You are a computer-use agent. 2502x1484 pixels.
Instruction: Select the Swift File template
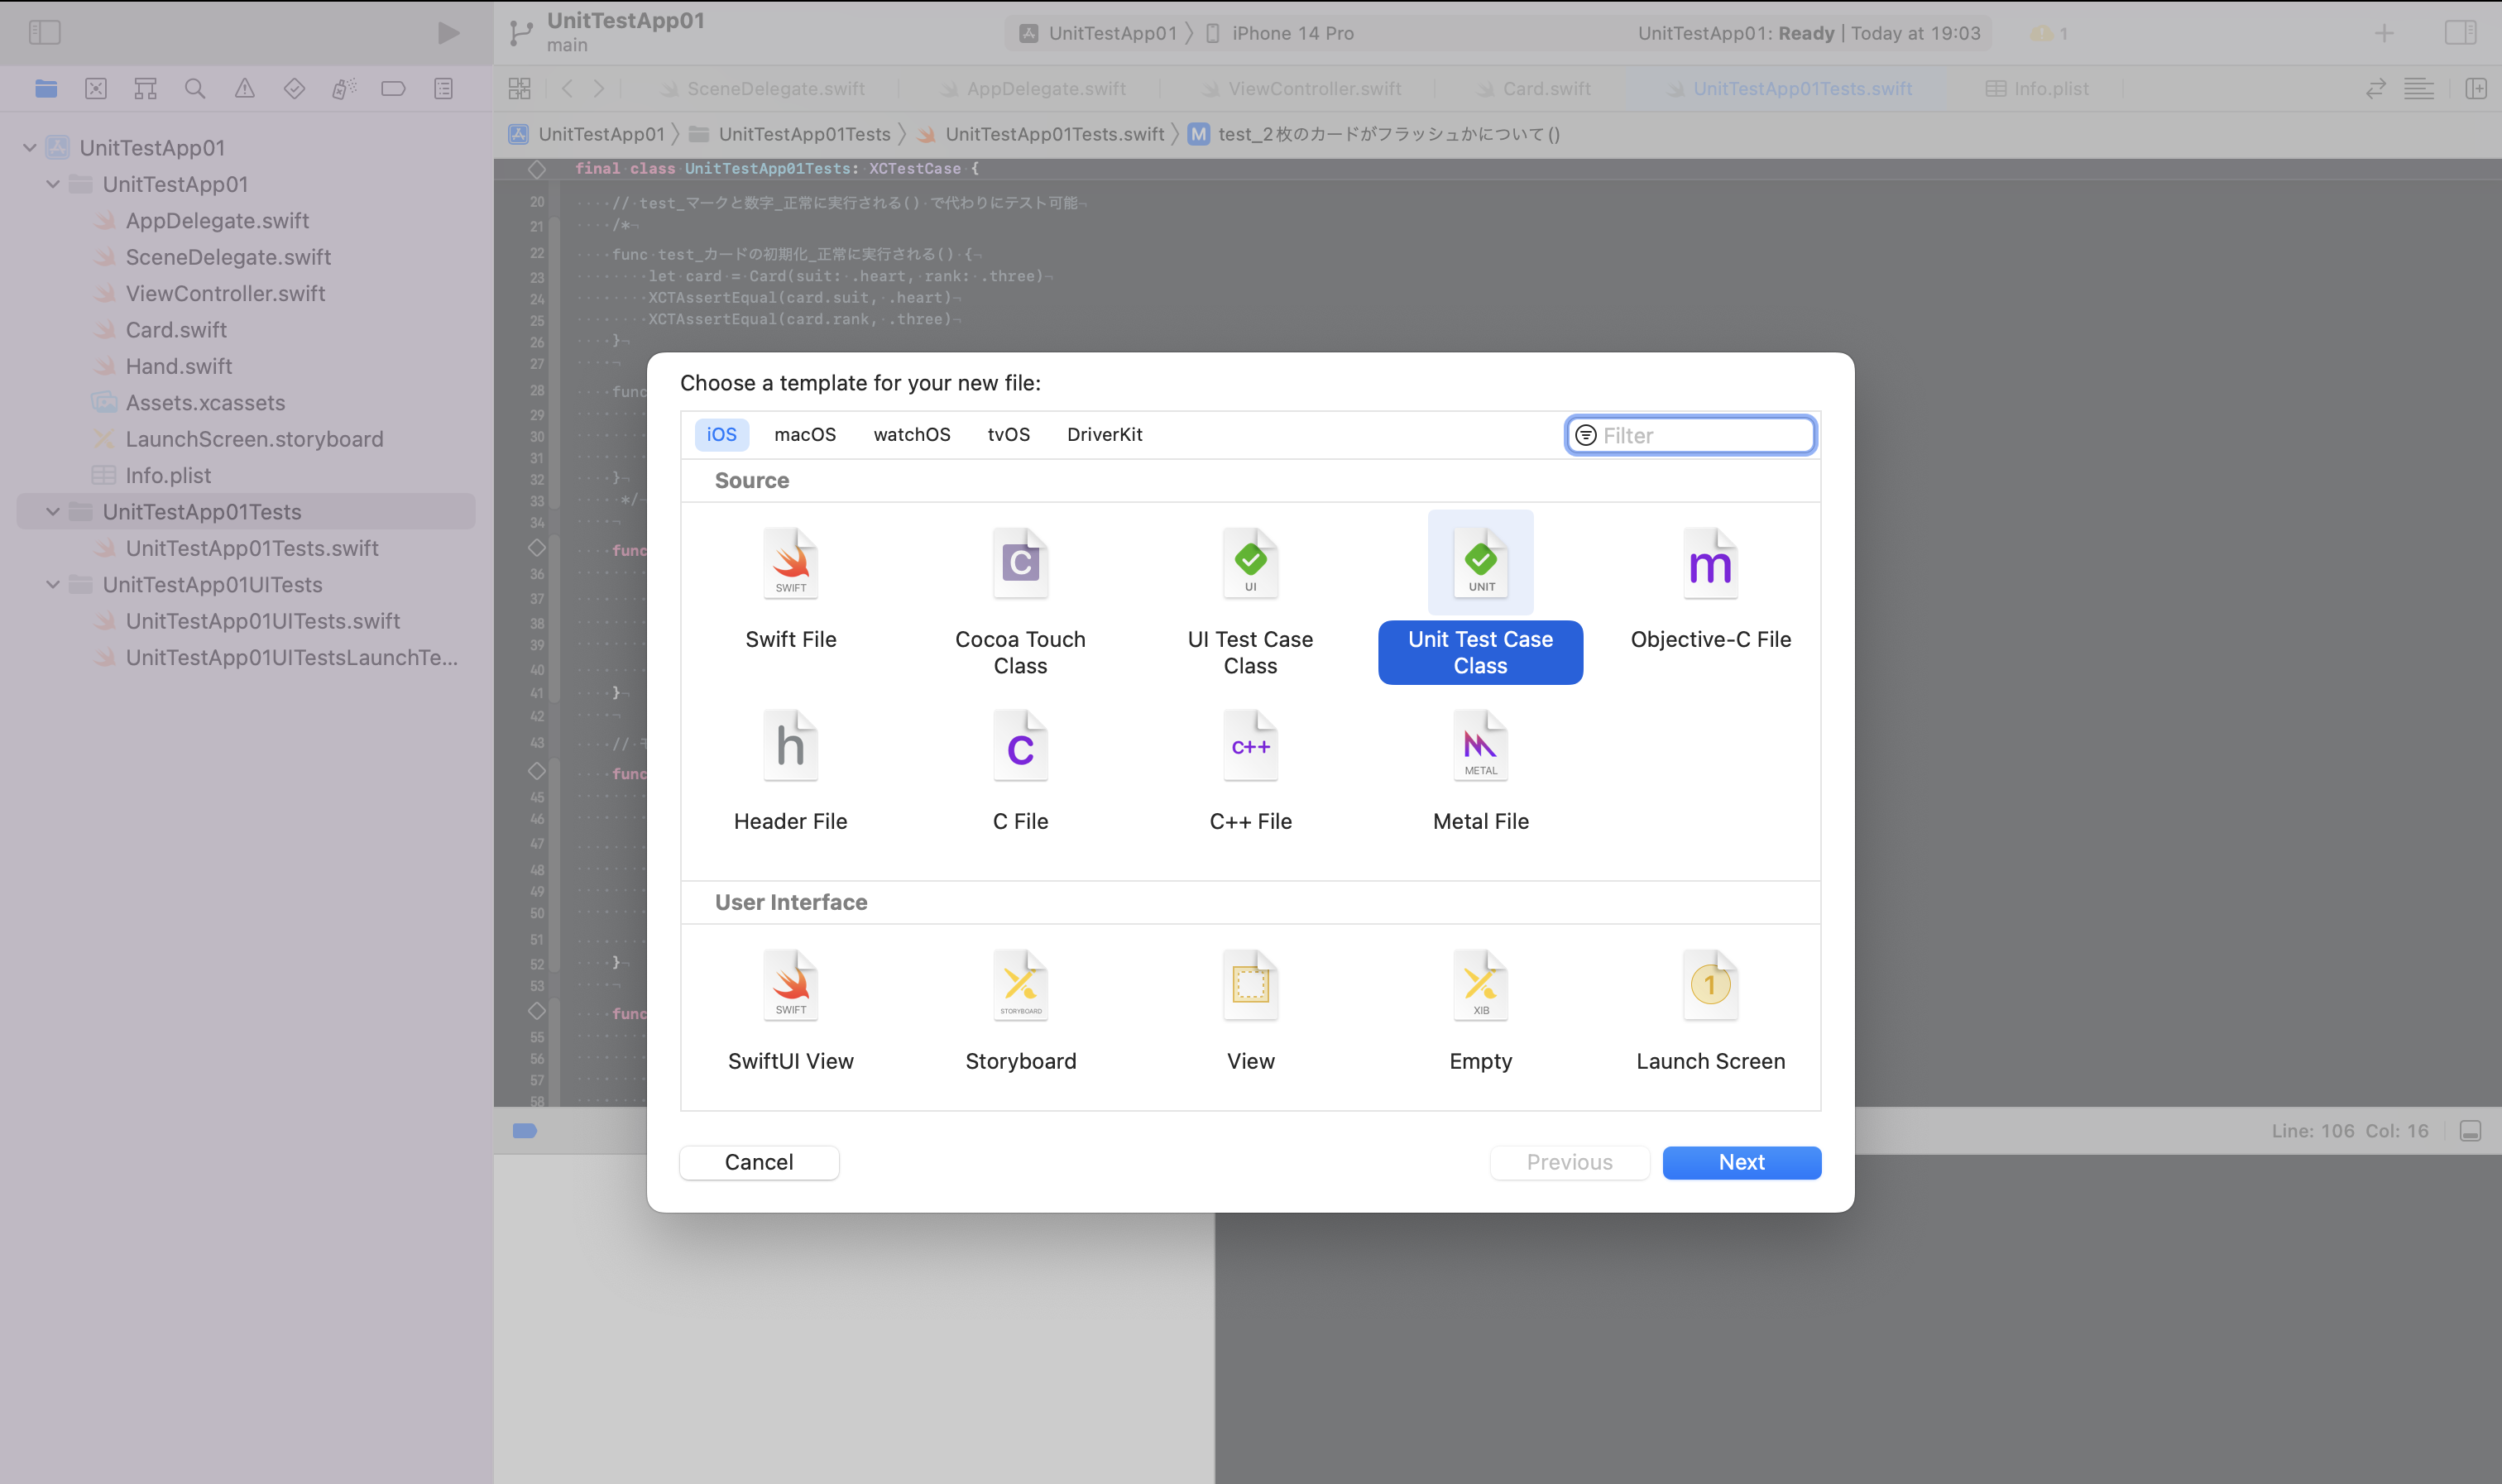pyautogui.click(x=790, y=588)
